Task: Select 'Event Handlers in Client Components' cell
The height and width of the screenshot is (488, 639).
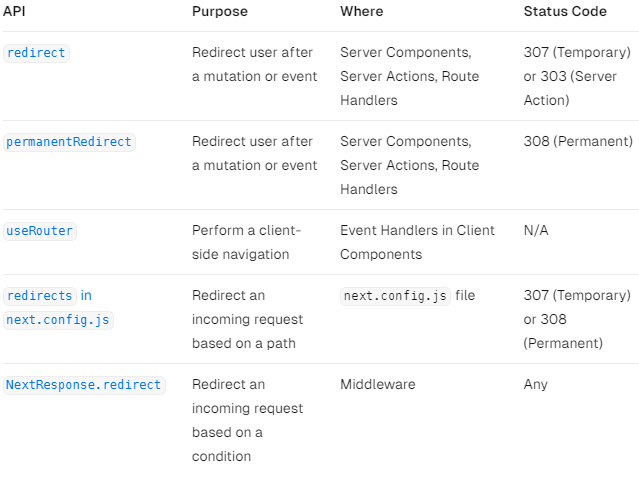Action: (417, 242)
